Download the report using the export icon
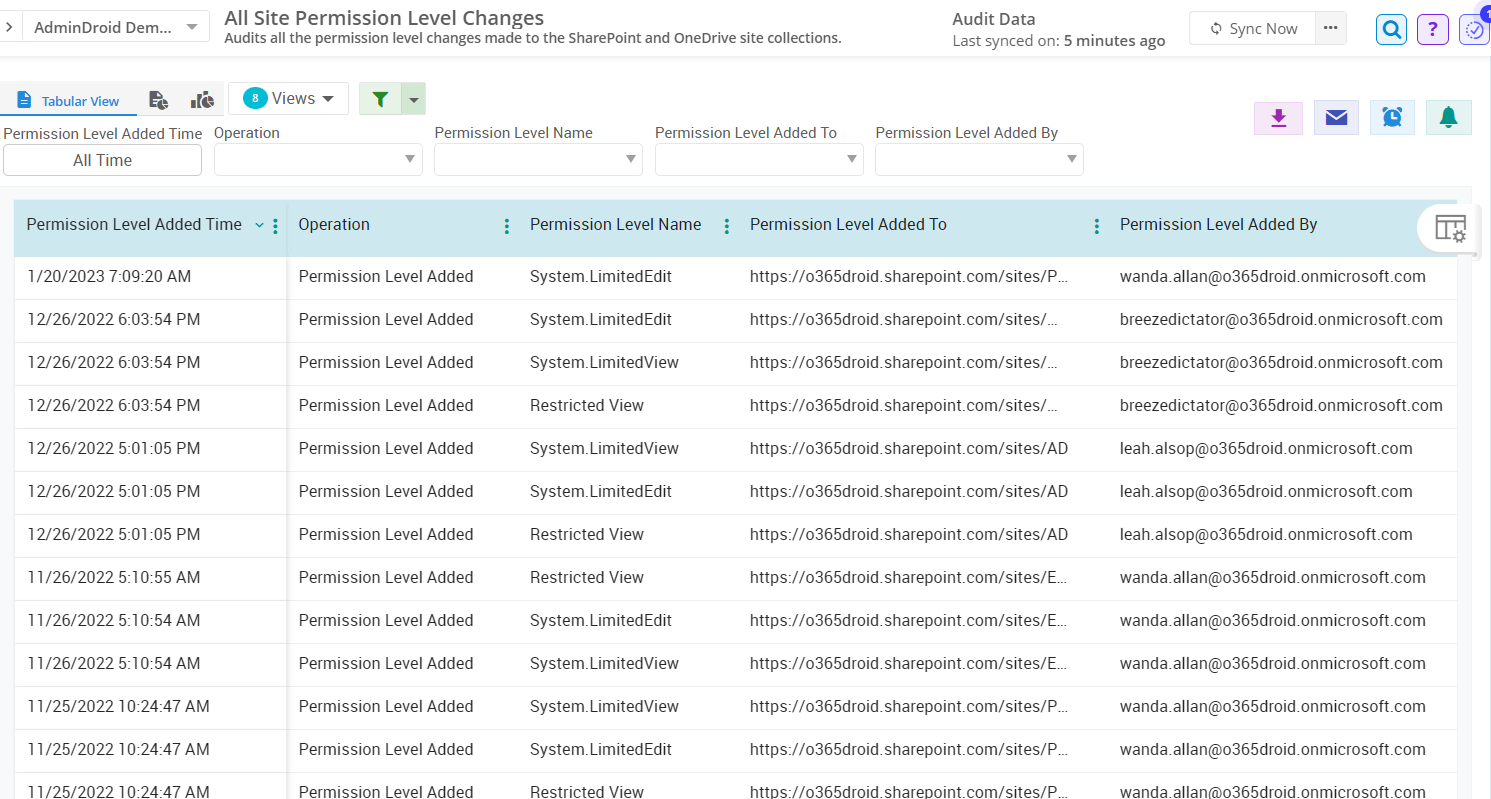This screenshot has width=1491, height=799. click(1278, 117)
